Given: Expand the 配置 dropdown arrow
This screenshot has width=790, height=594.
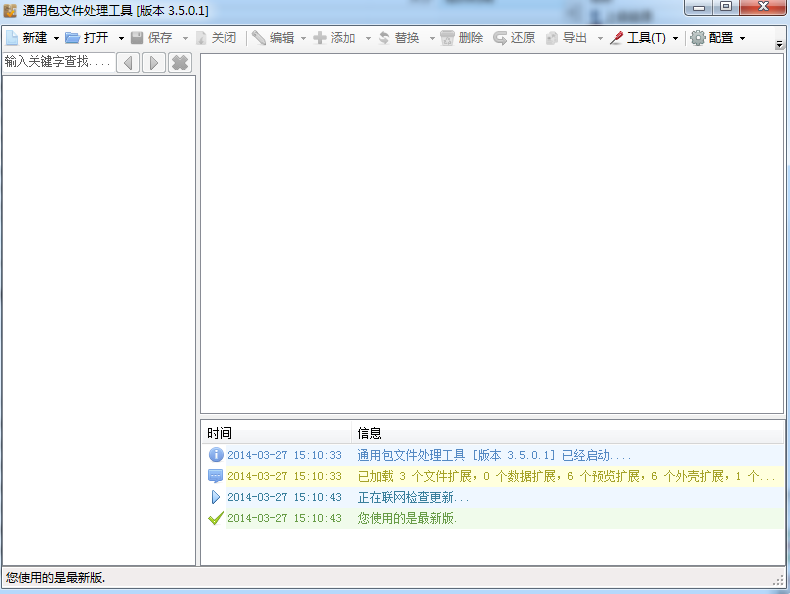Looking at the screenshot, I should [742, 38].
